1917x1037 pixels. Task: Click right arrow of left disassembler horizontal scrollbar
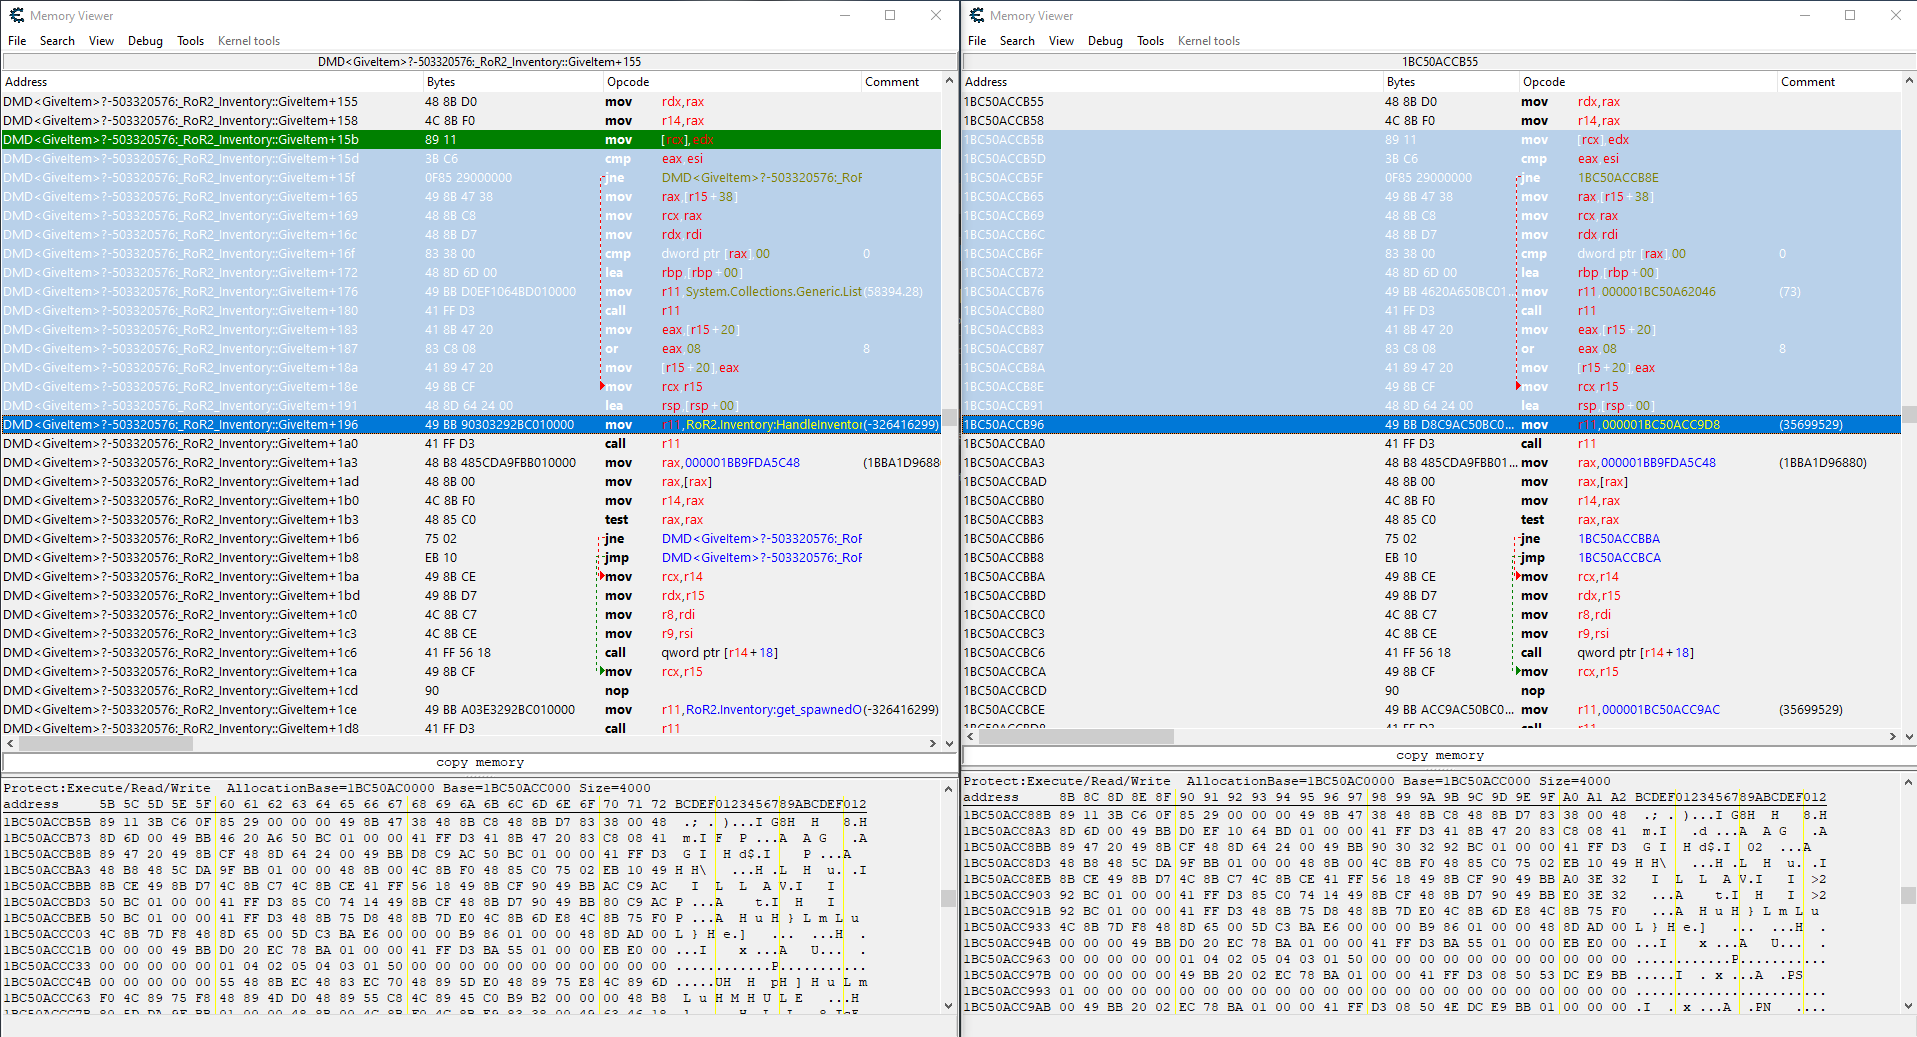click(932, 743)
